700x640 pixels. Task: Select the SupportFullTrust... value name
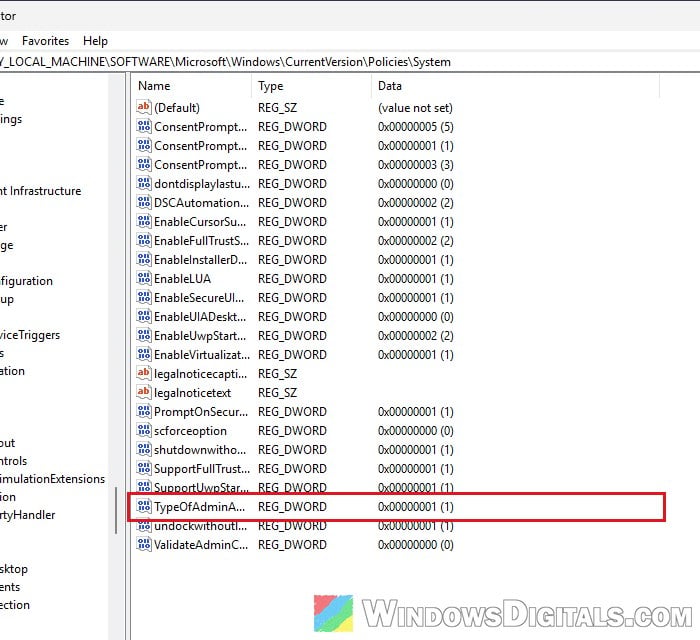(202, 469)
